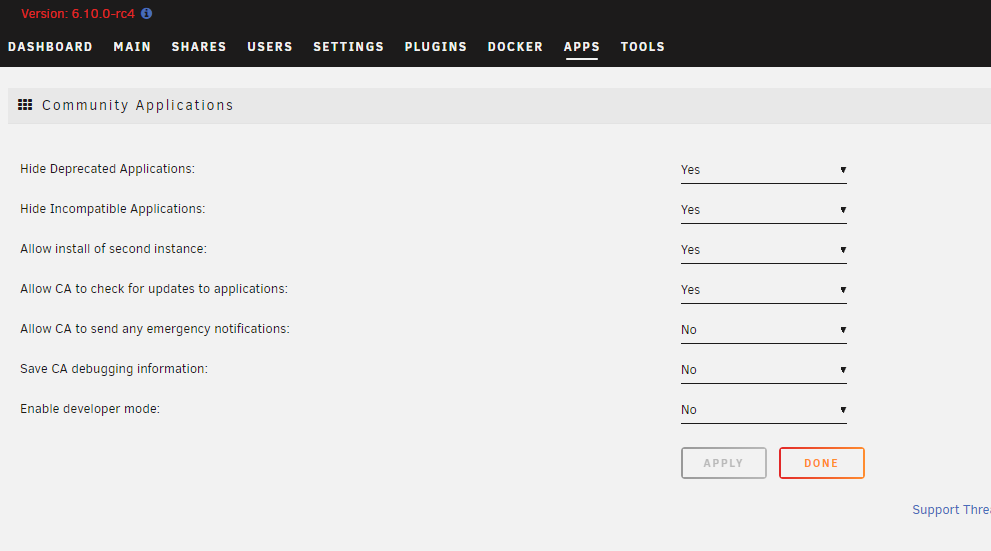Click the Version 6.10.0-rc4 text
Image resolution: width=991 pixels, height=551 pixels.
click(x=78, y=14)
